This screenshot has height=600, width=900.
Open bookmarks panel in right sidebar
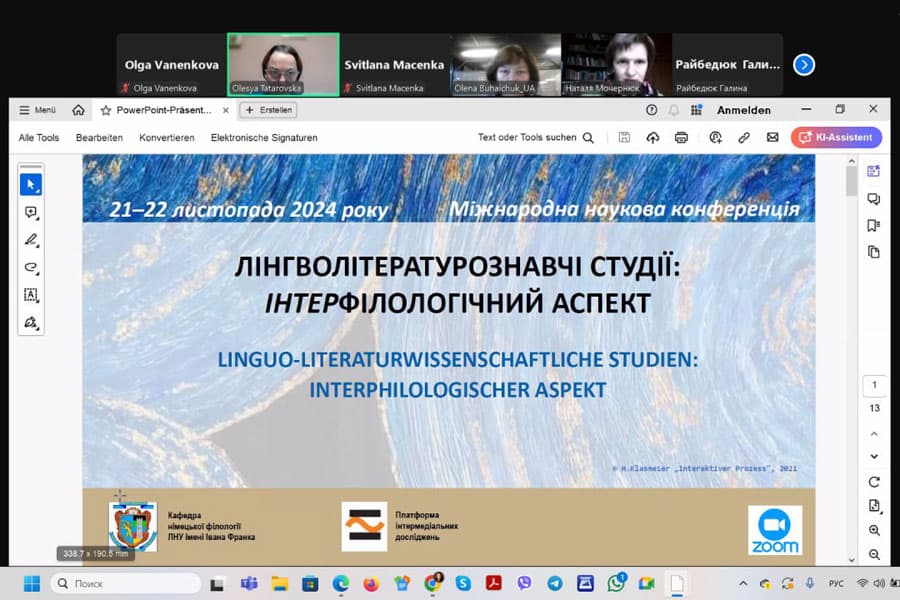pos(874,226)
